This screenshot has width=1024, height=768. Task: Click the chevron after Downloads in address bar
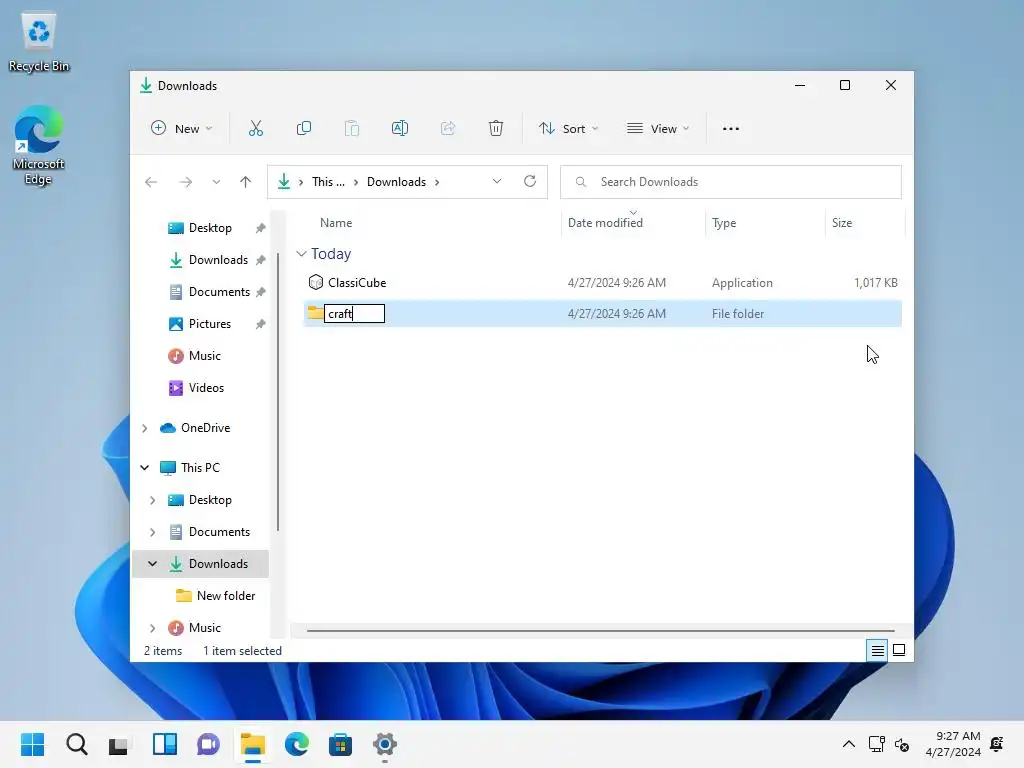(x=437, y=182)
